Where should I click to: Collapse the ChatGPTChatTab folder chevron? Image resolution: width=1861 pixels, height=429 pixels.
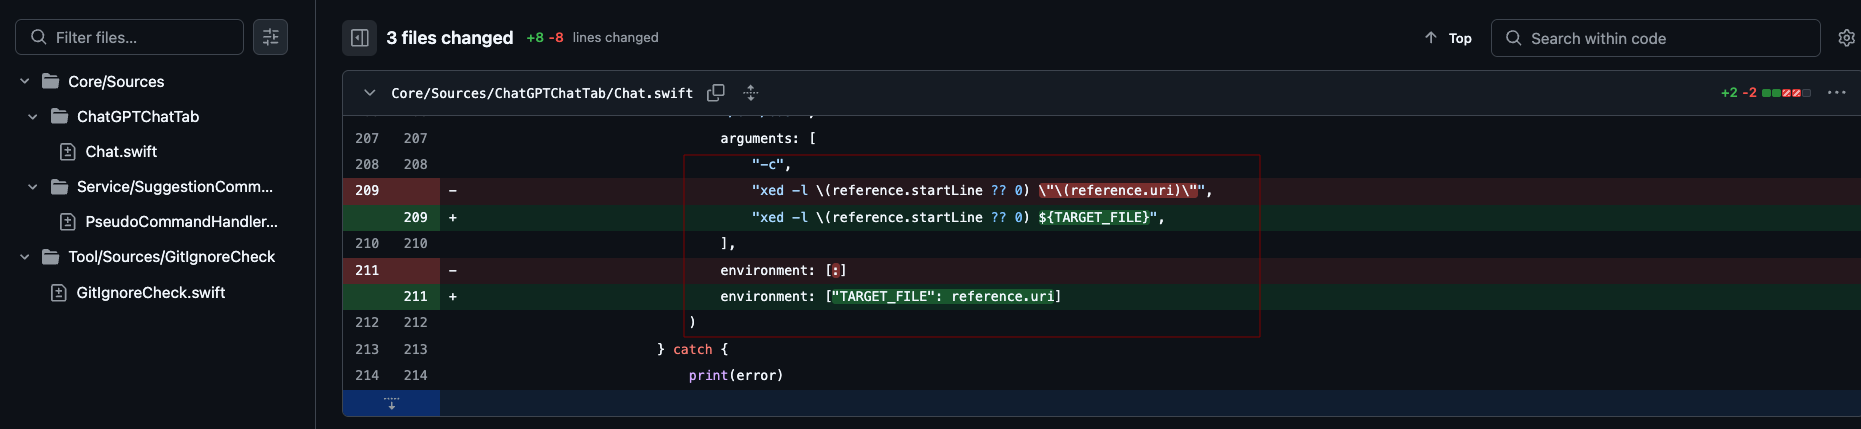pyautogui.click(x=33, y=116)
